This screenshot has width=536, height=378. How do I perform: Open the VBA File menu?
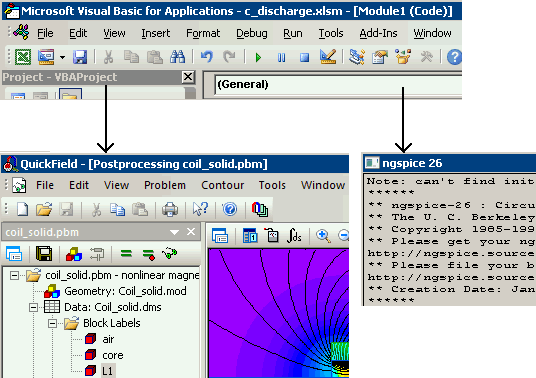coord(45,33)
